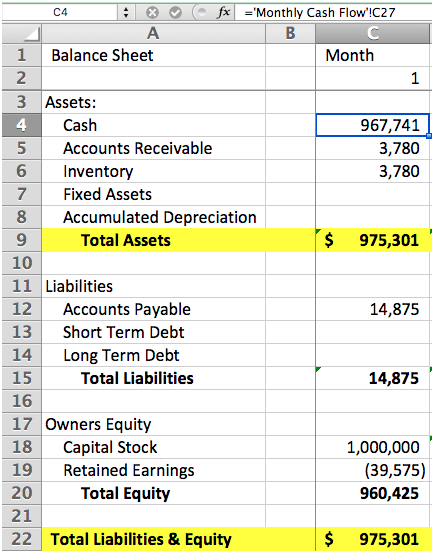The image size is (434, 551).
Task: Select the Balance Sheet title cell
Action: 153,55
